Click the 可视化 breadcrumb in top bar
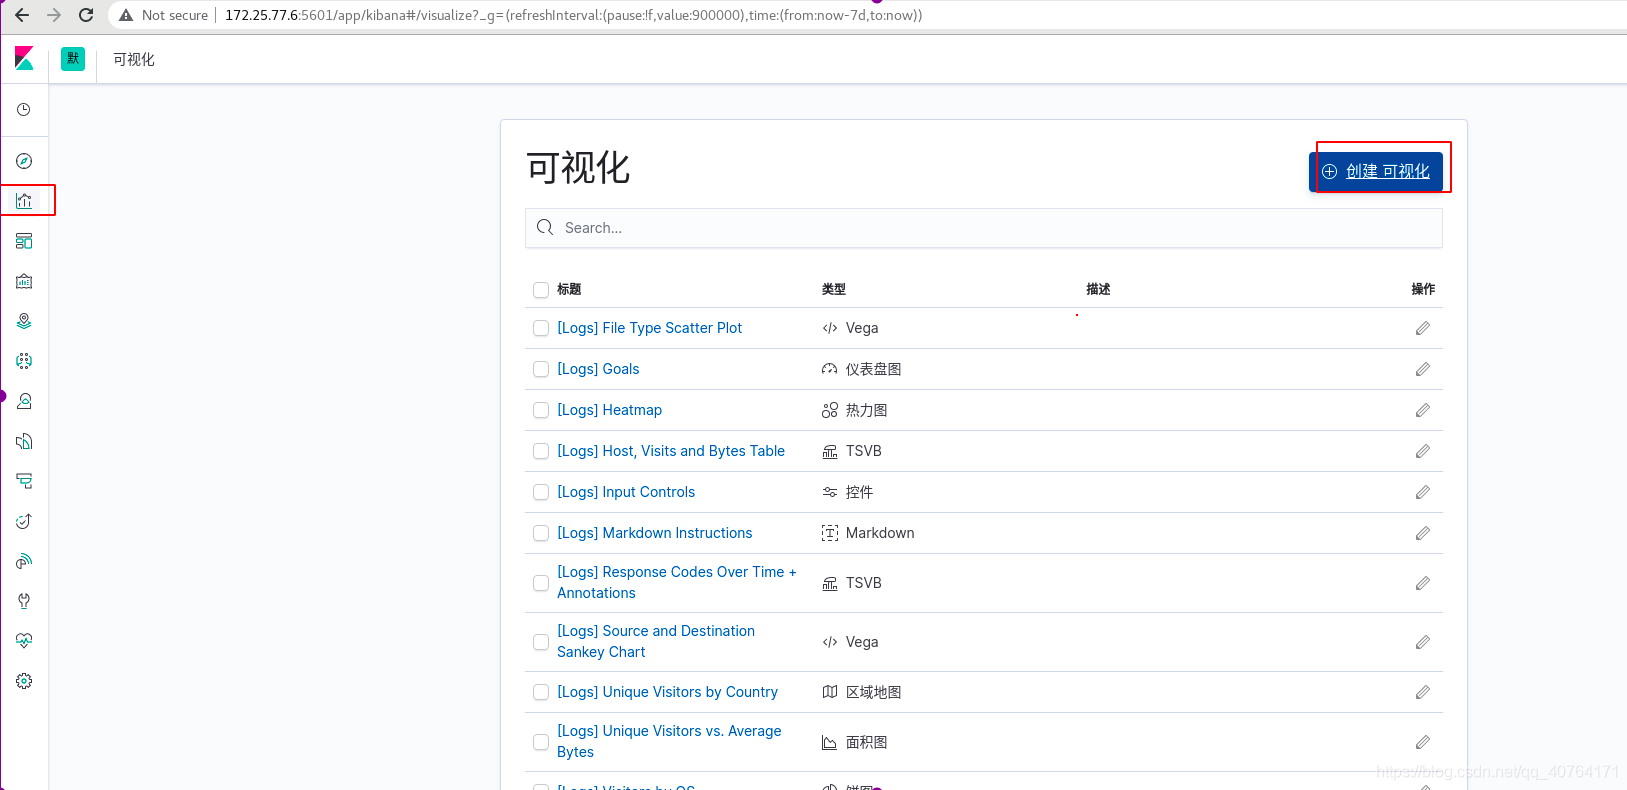Viewport: 1627px width, 790px height. tap(134, 59)
